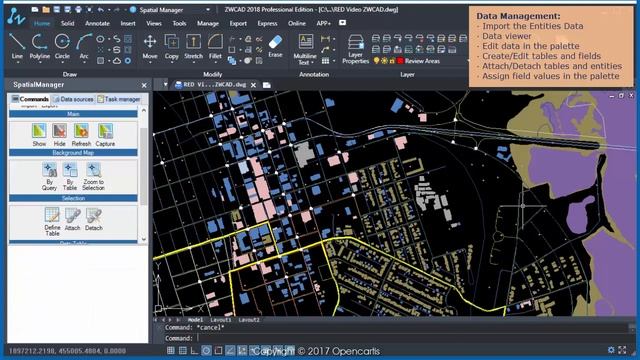The width and height of the screenshot is (640, 360).
Task: Open the settings gear in status bar
Action: coord(611,350)
